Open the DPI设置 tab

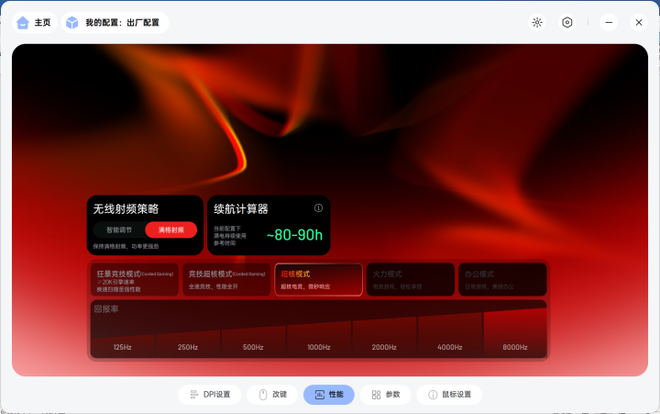(x=210, y=395)
